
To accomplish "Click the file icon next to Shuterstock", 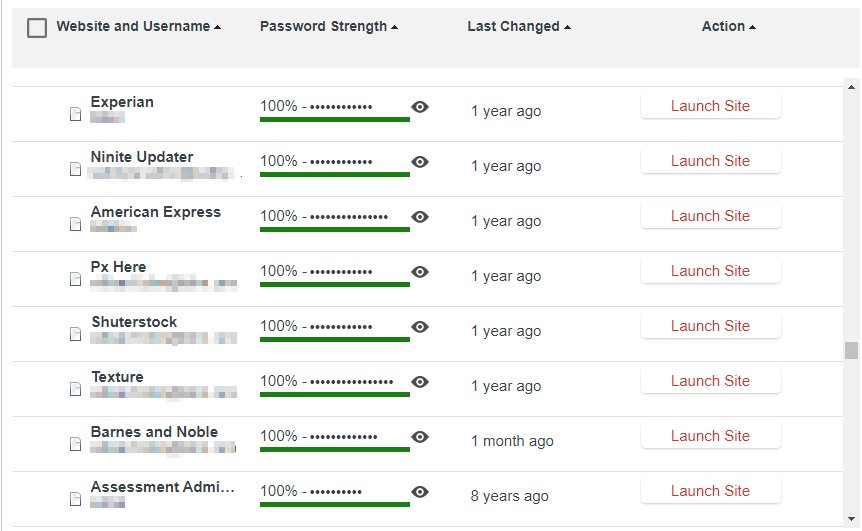I will (x=75, y=334).
